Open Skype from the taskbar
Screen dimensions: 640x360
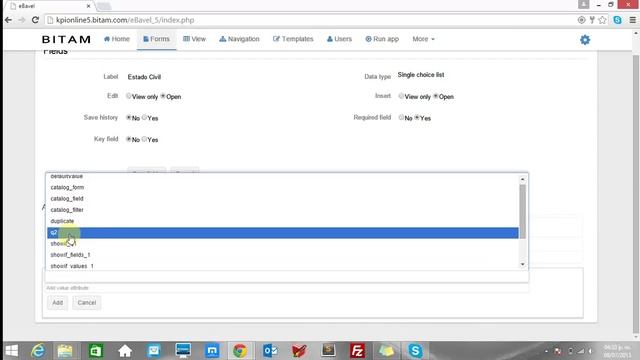[x=415, y=351]
